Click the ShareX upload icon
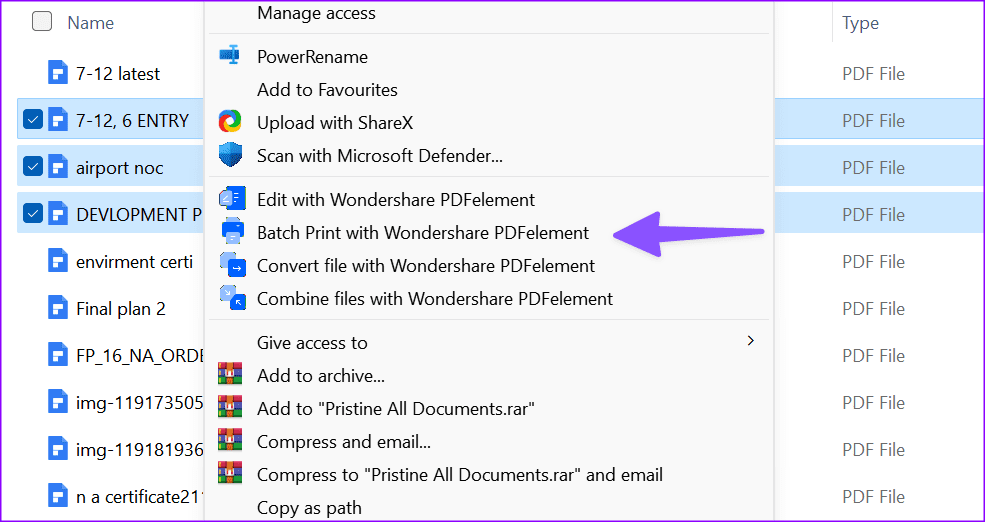The width and height of the screenshot is (985, 522). pos(230,122)
